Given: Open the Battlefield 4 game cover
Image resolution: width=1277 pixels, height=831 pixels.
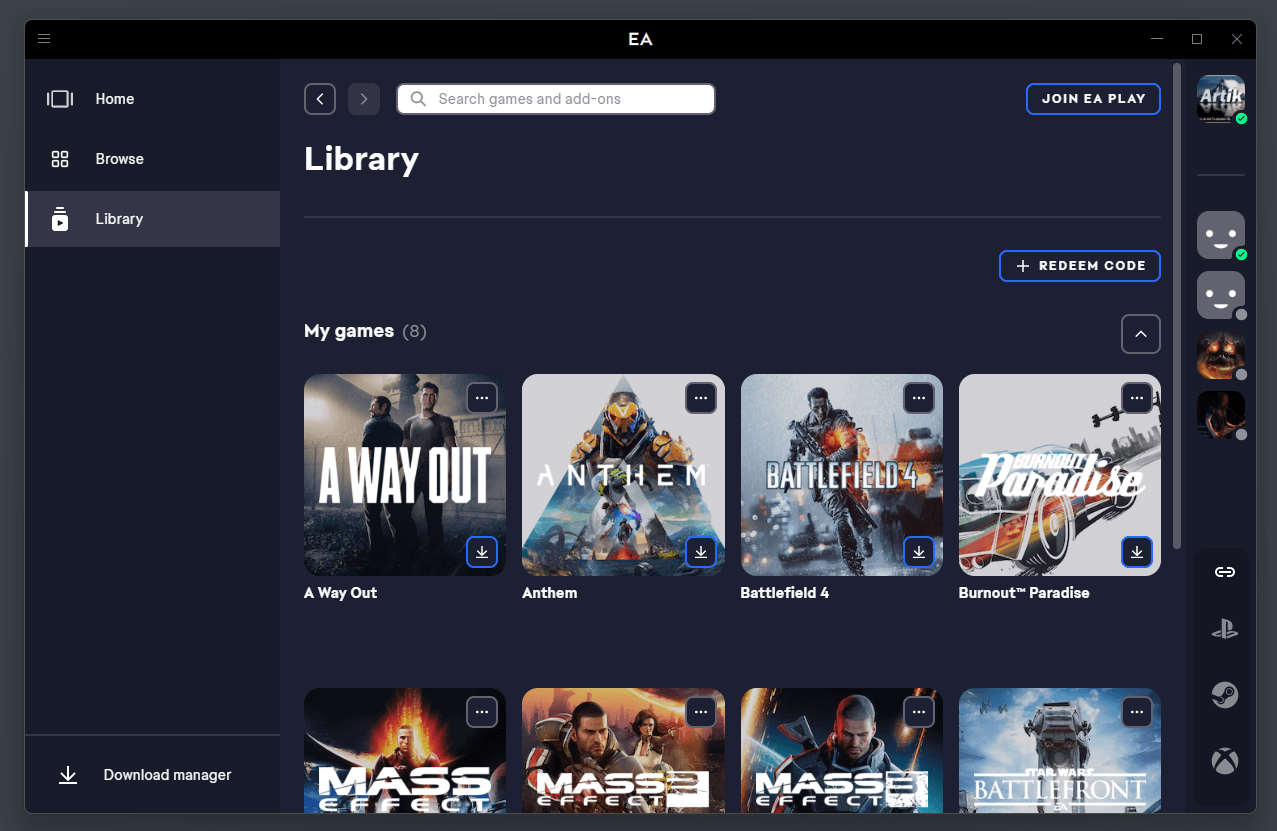Looking at the screenshot, I should click(x=842, y=475).
